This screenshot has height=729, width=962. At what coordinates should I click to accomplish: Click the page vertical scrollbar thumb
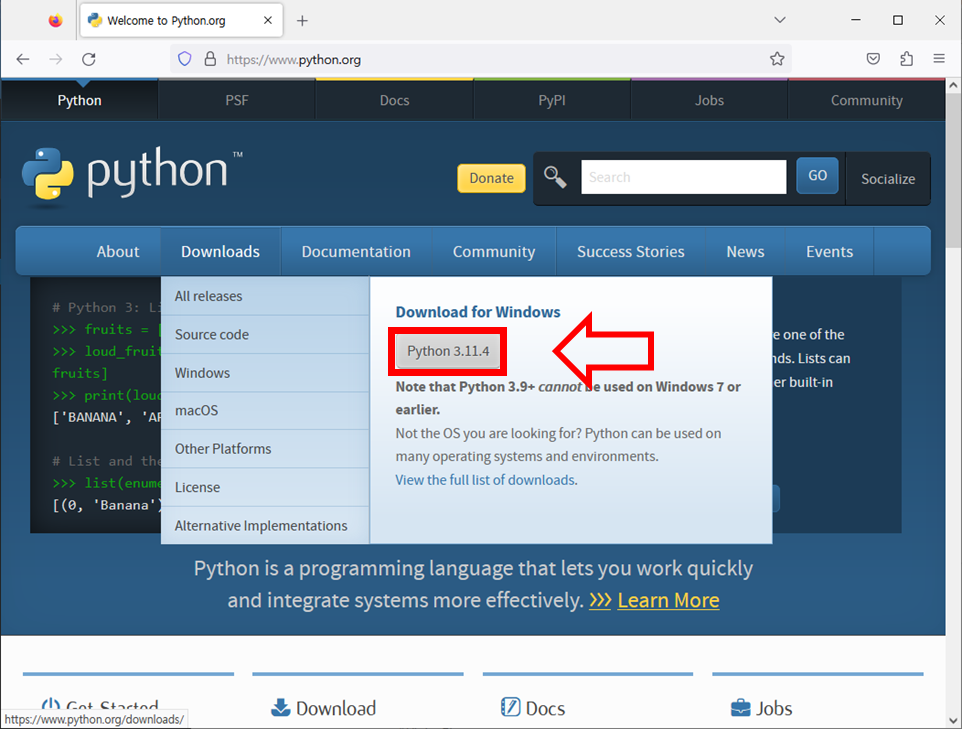(x=953, y=172)
